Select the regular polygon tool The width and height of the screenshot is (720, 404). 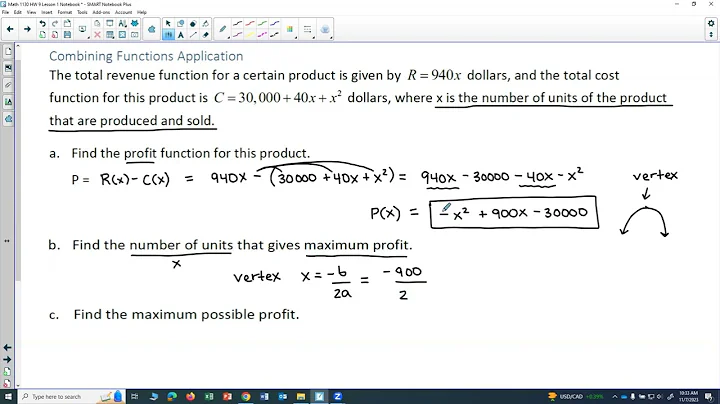pyautogui.click(x=193, y=24)
